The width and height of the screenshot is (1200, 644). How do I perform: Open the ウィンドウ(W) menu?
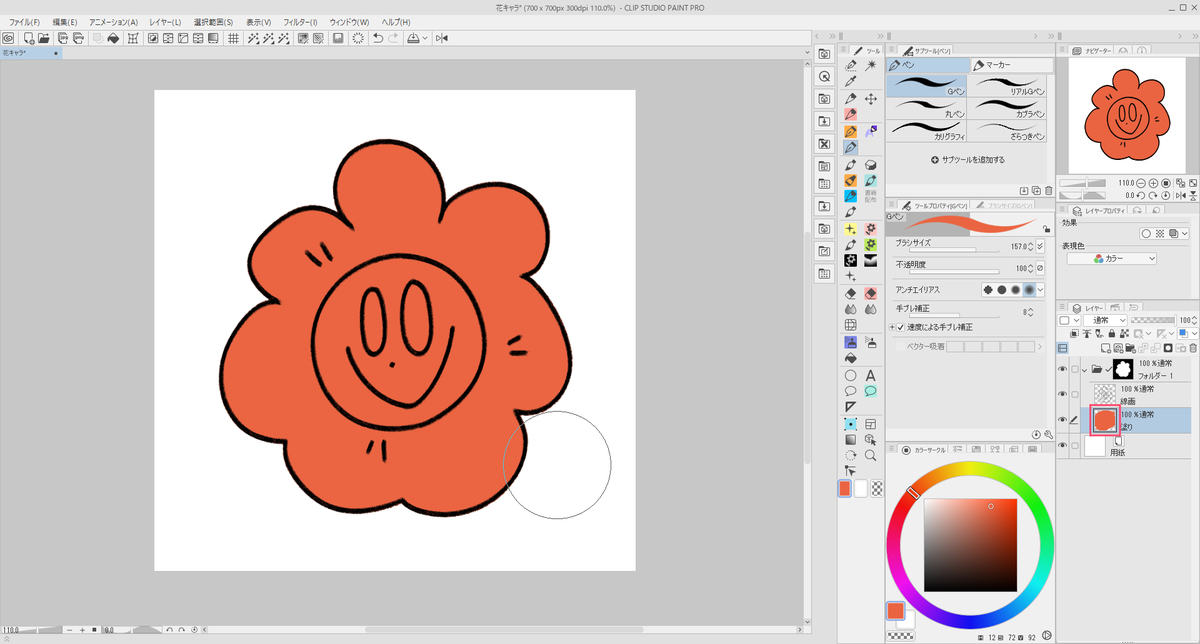click(x=349, y=21)
